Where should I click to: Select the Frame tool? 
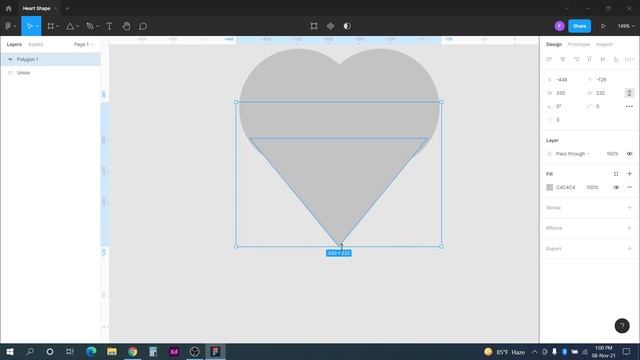pos(51,26)
